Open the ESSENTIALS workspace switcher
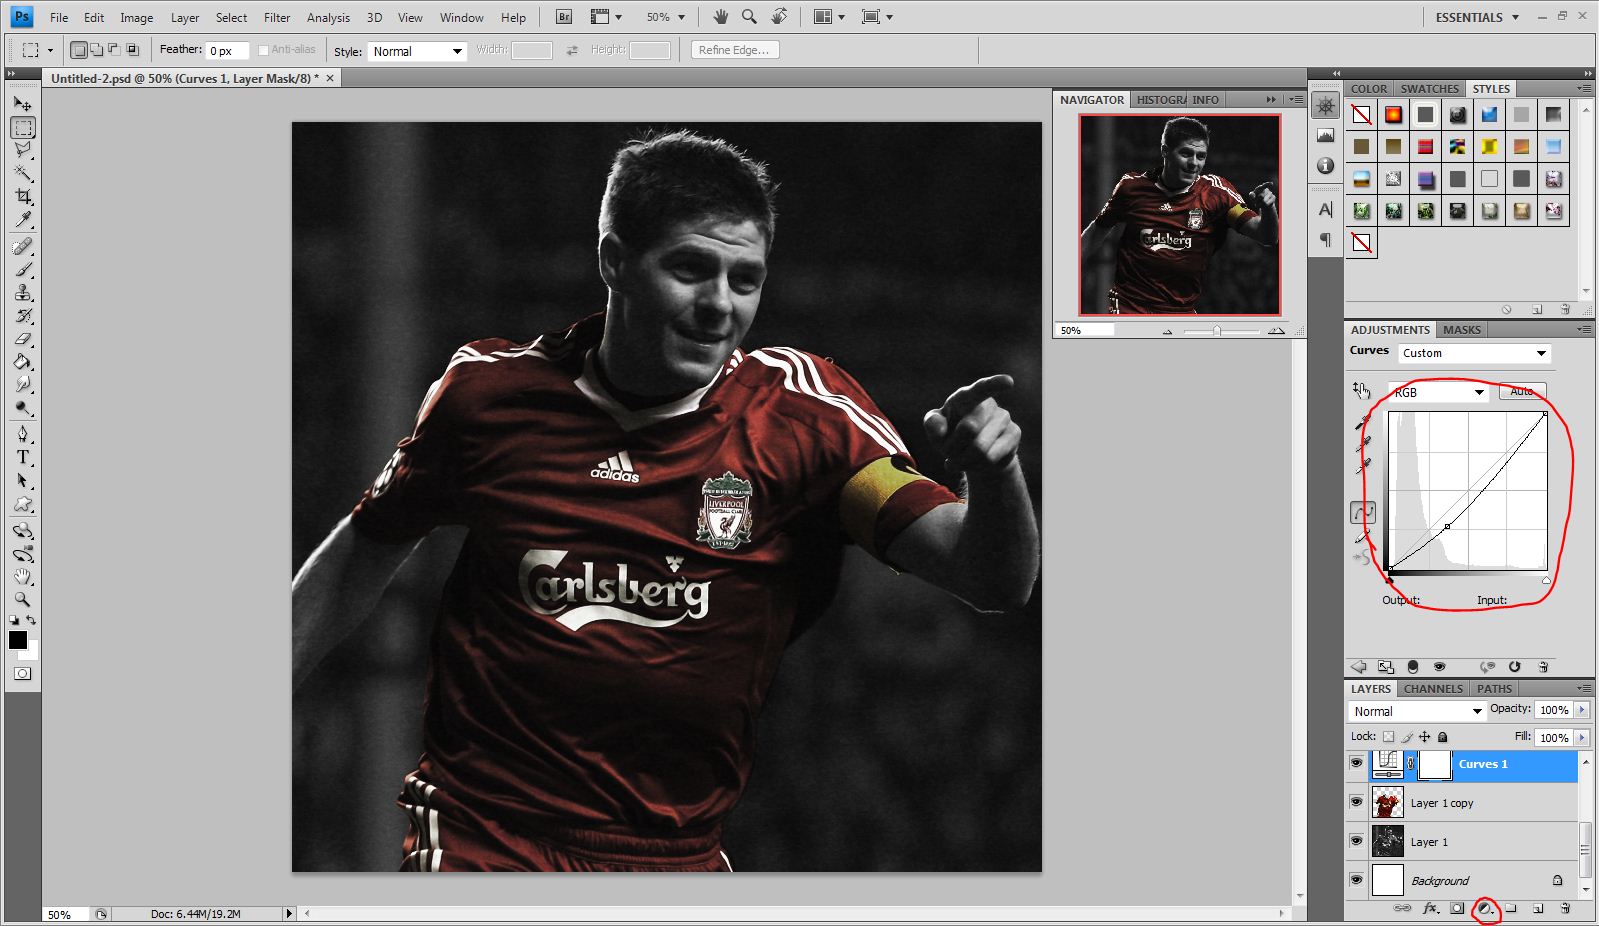 point(1477,17)
